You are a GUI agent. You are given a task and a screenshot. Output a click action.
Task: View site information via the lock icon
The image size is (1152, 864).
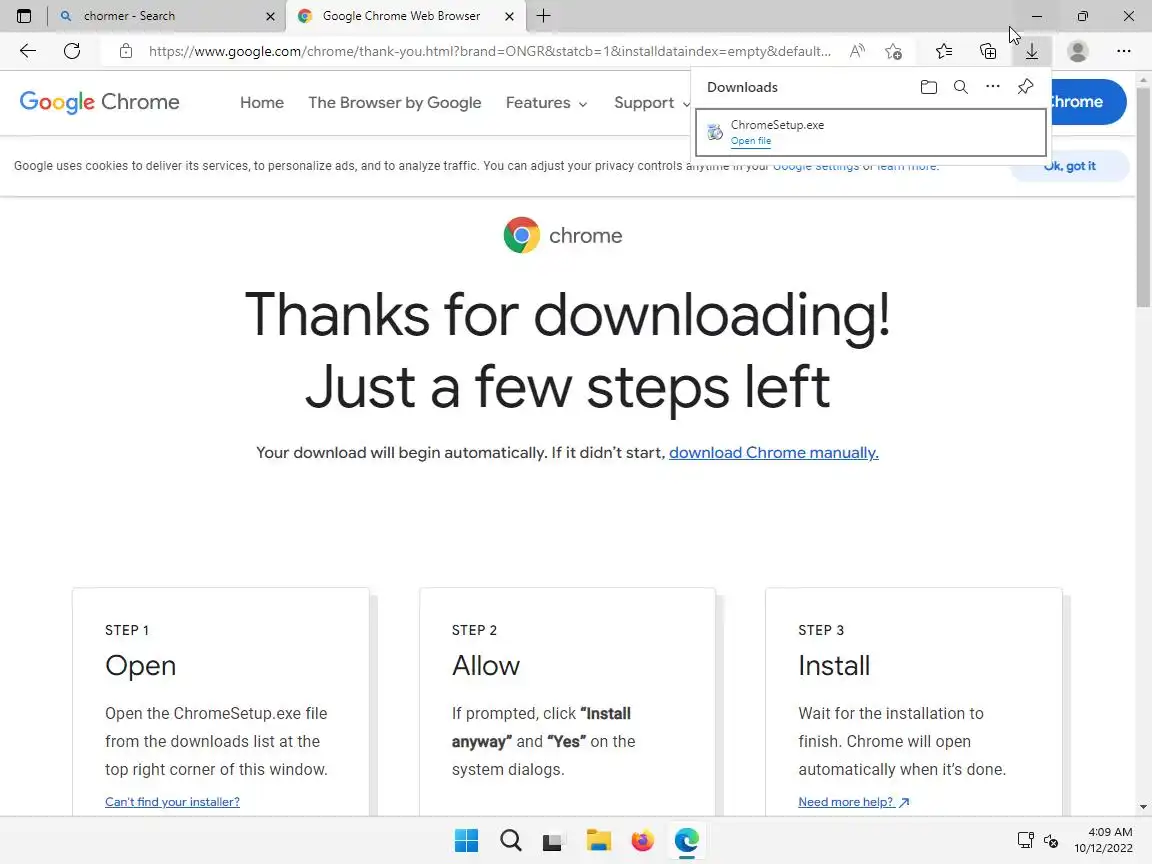tap(126, 51)
